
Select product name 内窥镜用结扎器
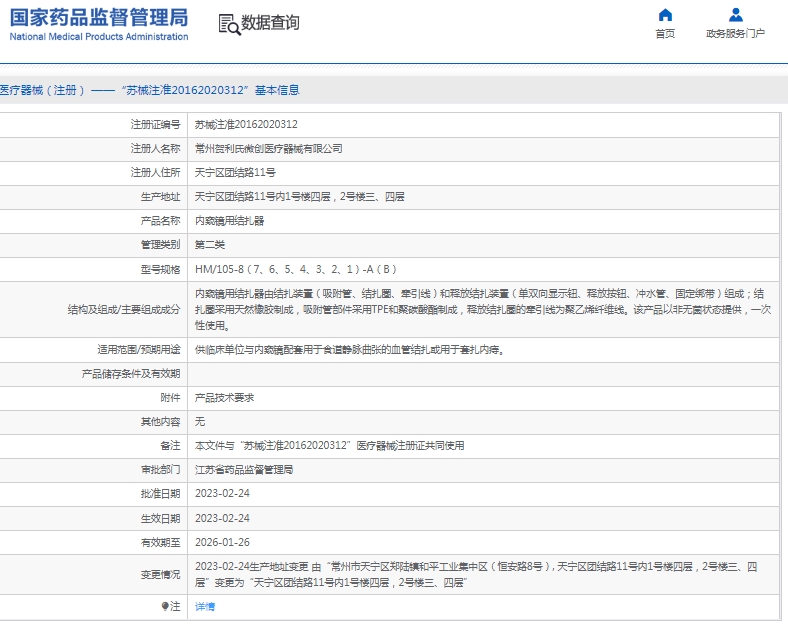pos(230,221)
